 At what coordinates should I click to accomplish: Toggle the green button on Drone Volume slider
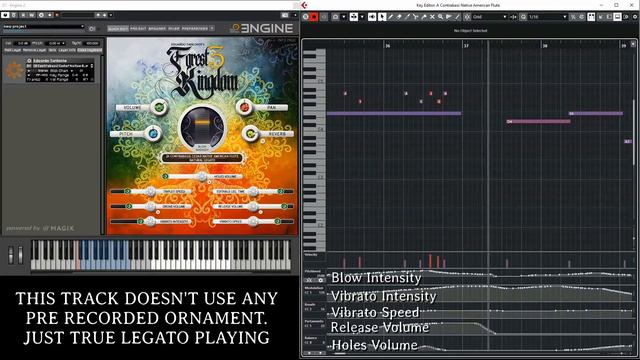pos(129,206)
